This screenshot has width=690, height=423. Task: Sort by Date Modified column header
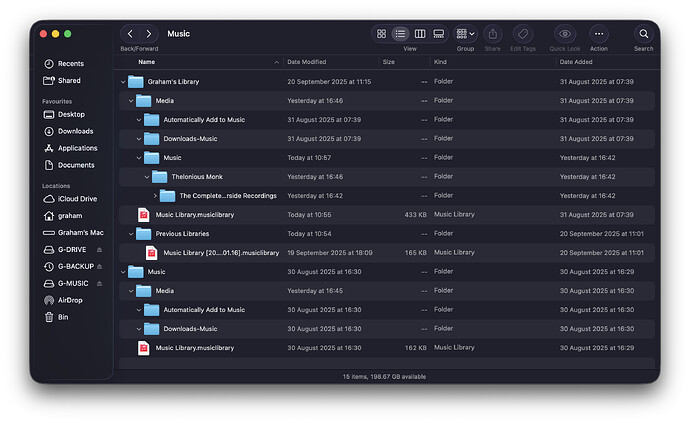307,62
